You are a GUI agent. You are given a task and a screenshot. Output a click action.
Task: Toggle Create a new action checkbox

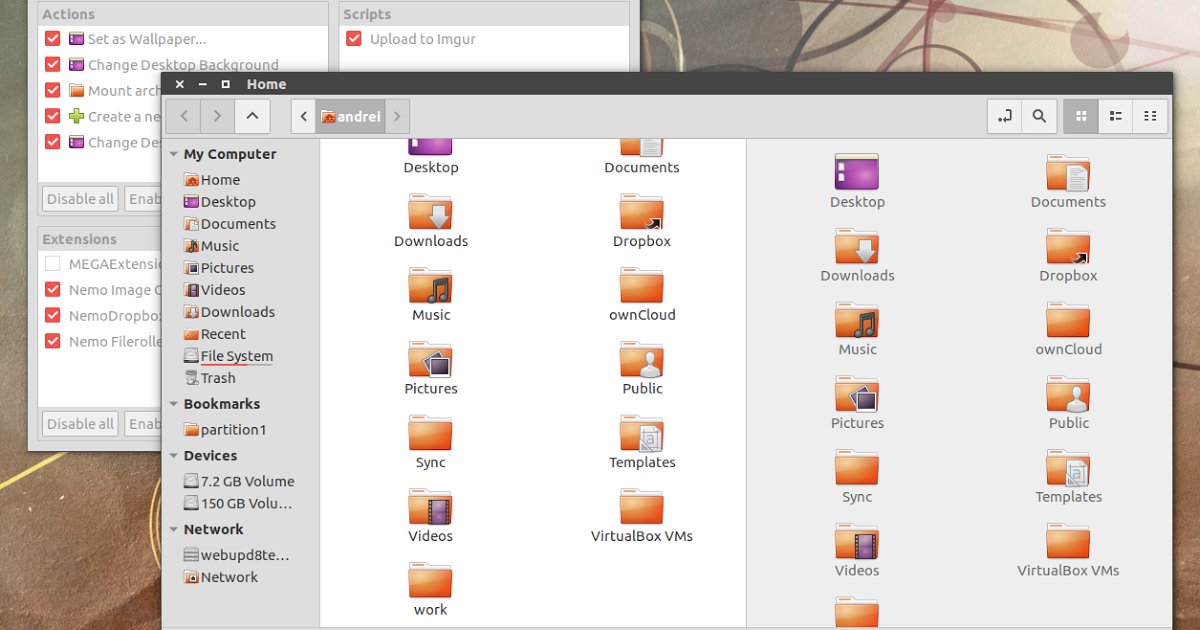click(53, 116)
